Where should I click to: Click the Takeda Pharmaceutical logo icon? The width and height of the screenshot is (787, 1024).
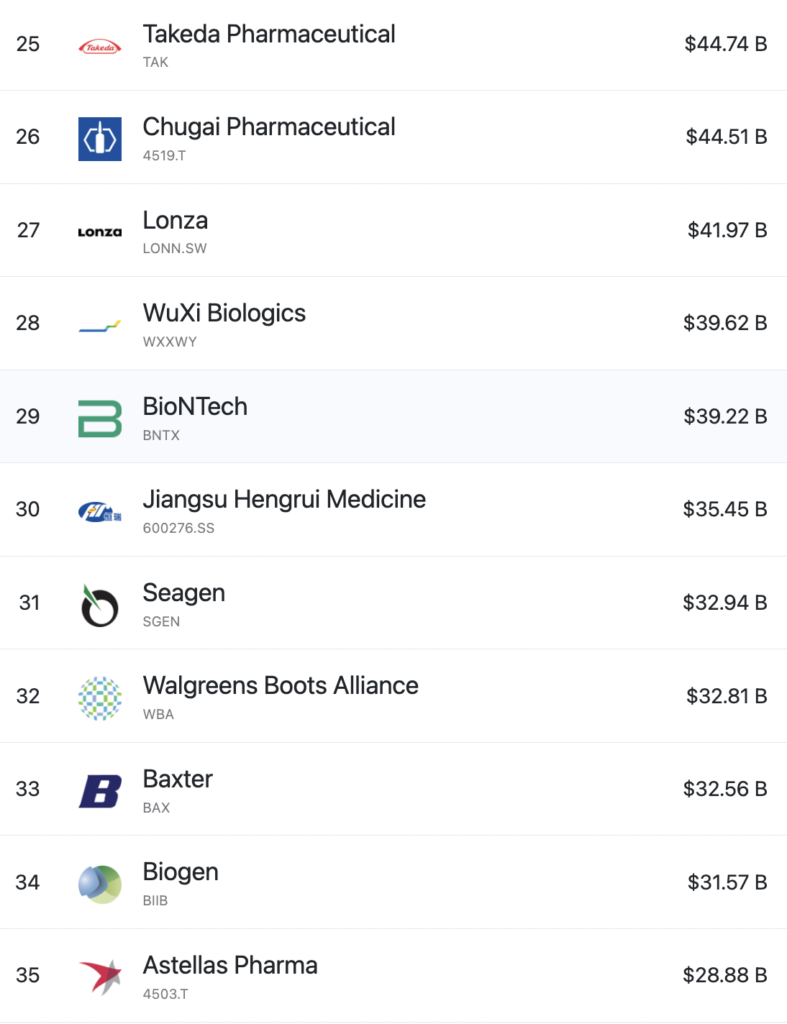(x=100, y=47)
